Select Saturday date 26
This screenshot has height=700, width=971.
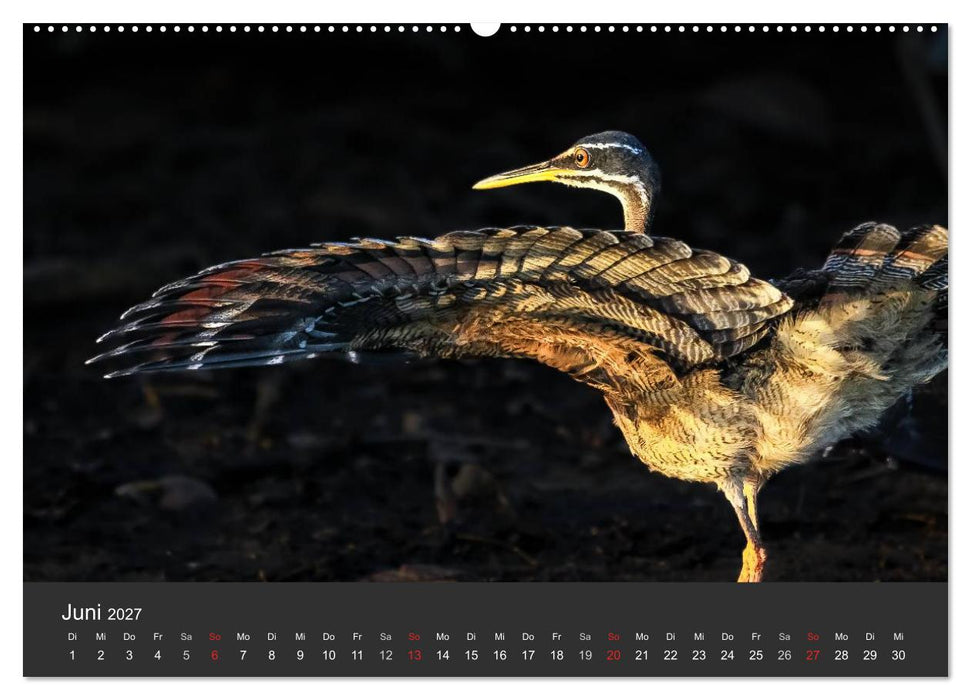[785, 655]
